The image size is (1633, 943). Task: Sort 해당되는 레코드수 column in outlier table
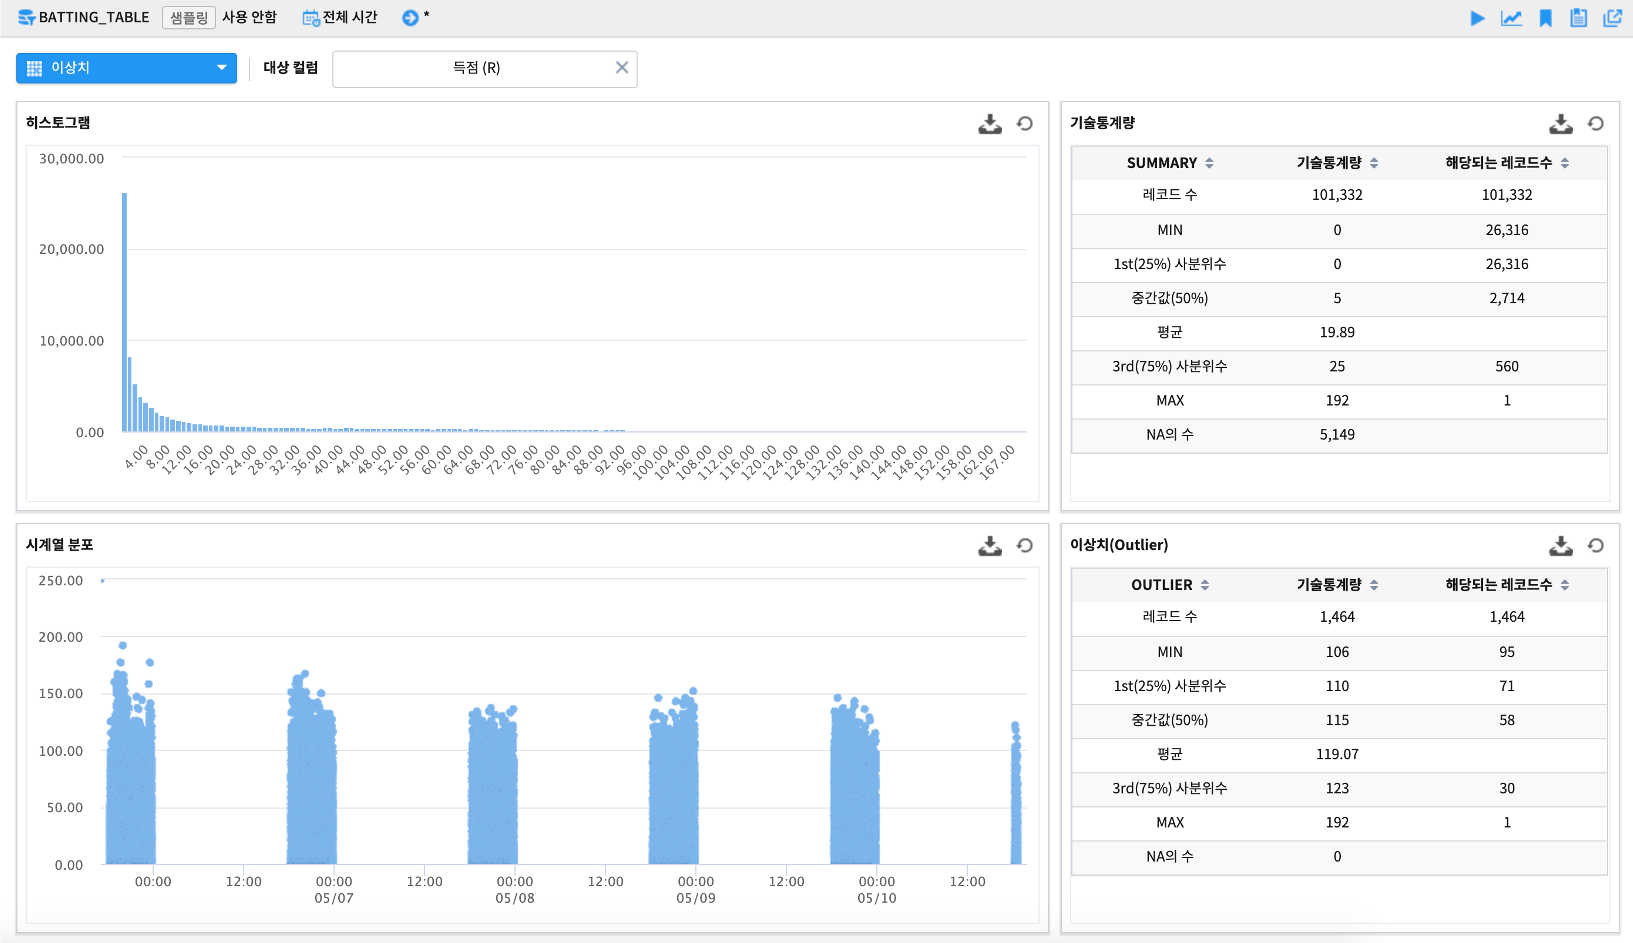pos(1507,585)
